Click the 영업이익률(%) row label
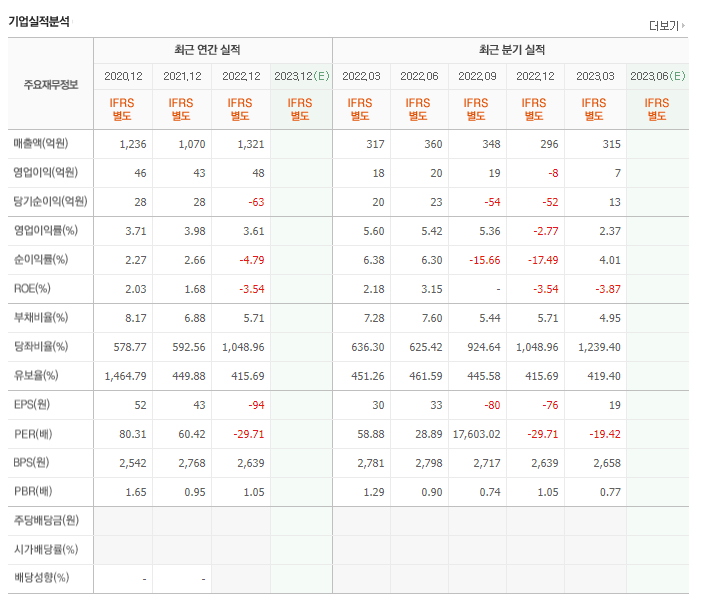The height and width of the screenshot is (600, 702). click(x=46, y=230)
